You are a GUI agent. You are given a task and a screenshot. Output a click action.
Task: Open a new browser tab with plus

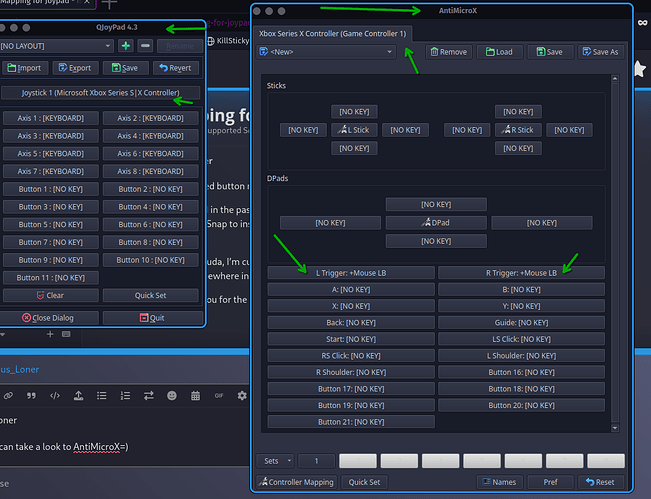109,4
